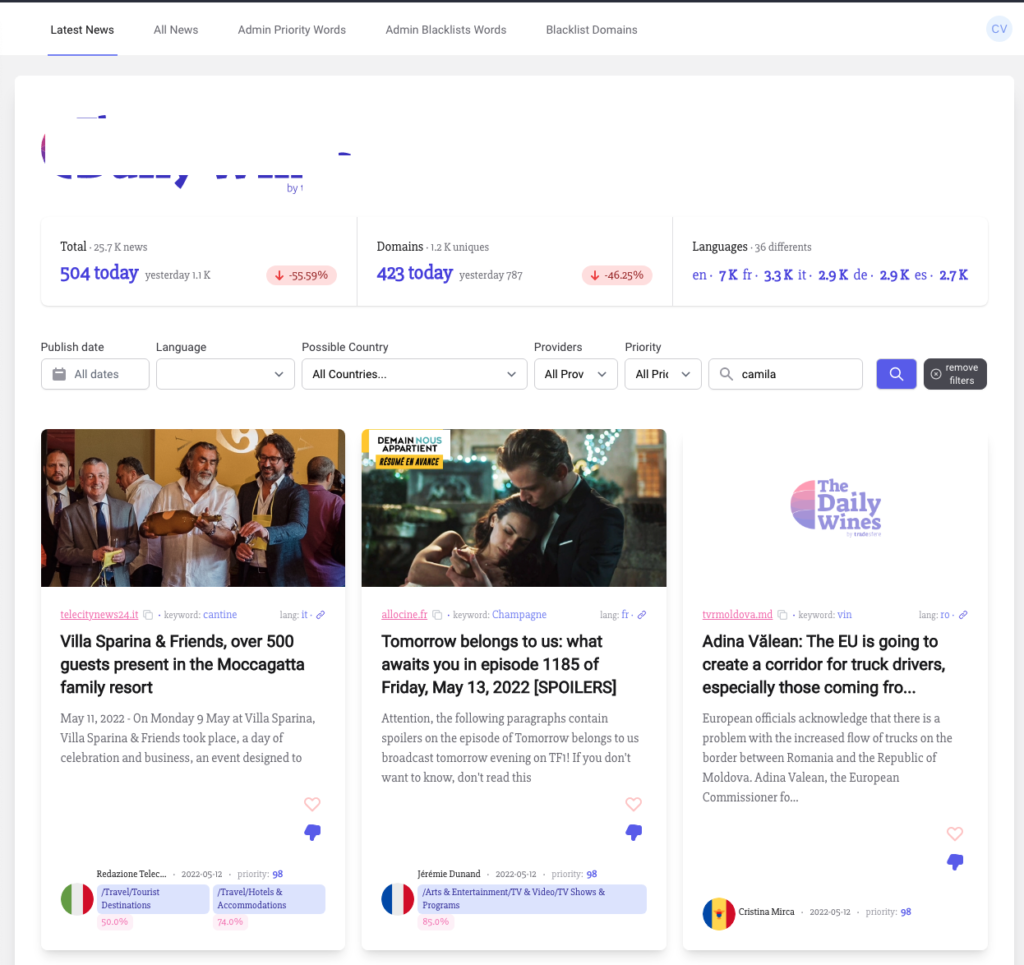The width and height of the screenshot is (1024, 965).
Task: Open Admin Priority Words tab
Action: (292, 30)
